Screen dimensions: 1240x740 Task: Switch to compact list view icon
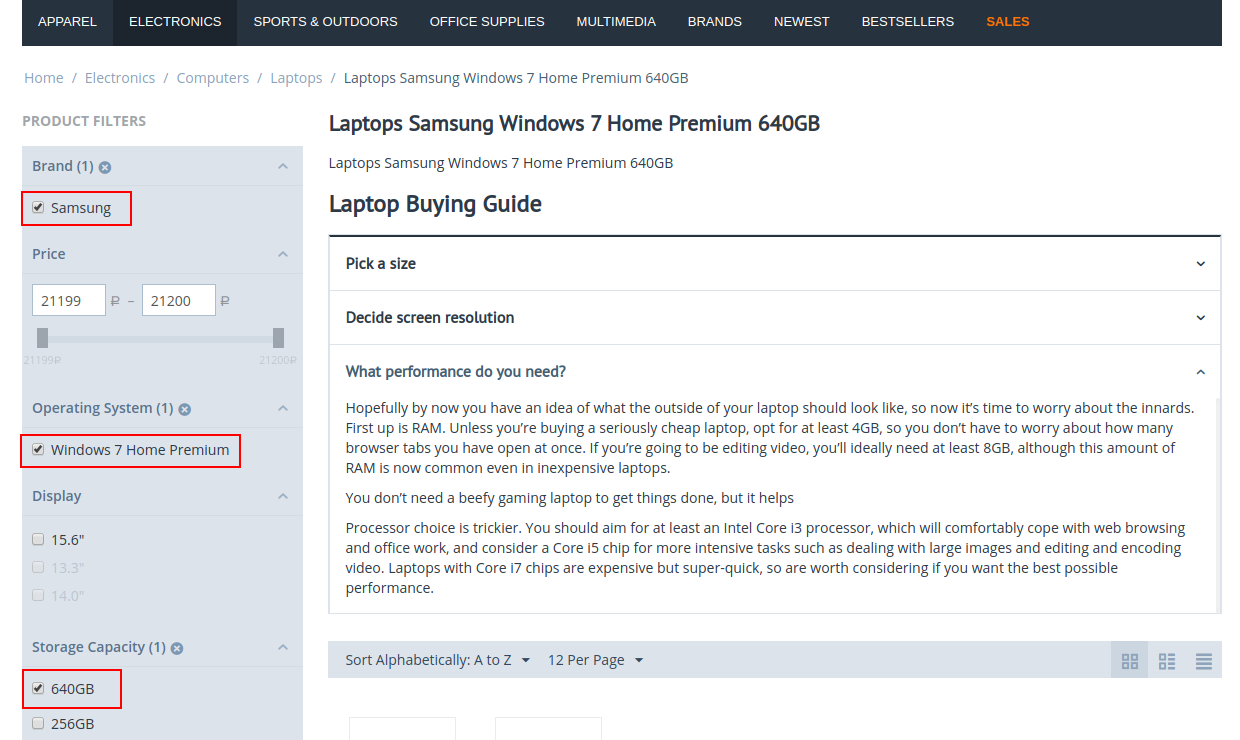tap(1204, 661)
